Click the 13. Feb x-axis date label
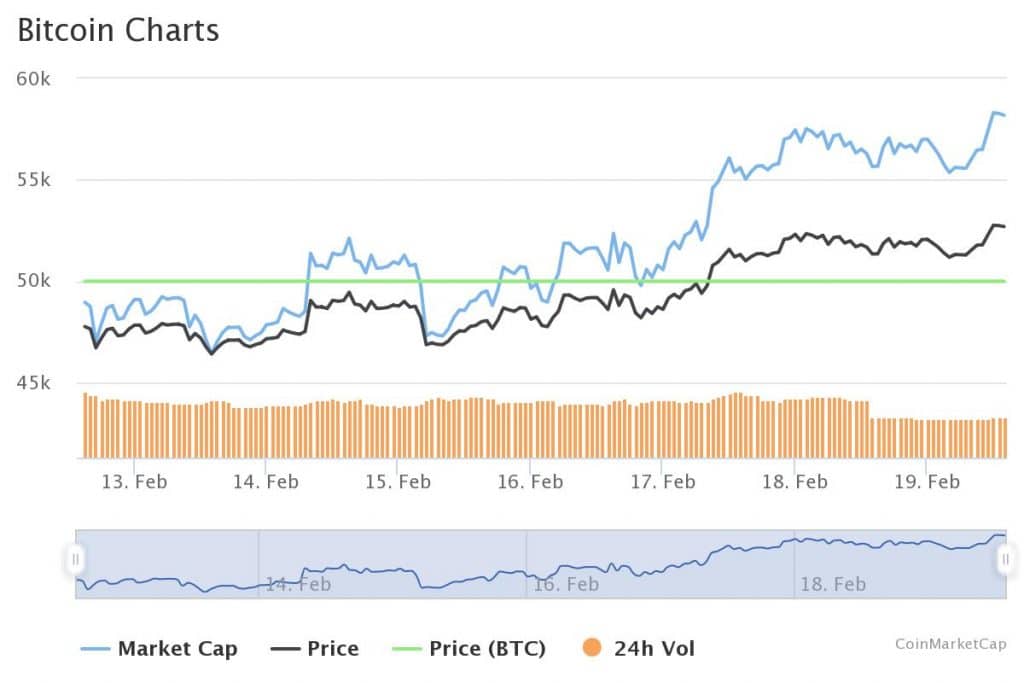Screen dimensions: 1024x683 tap(134, 482)
